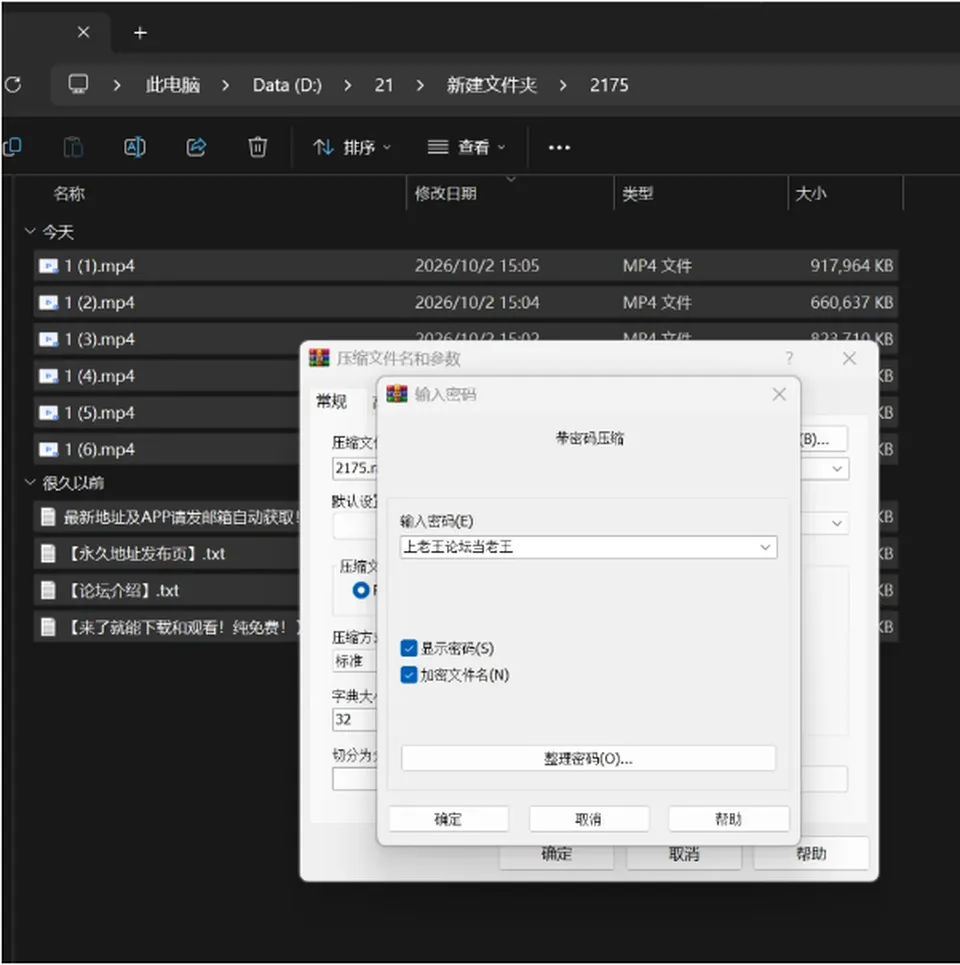Image resolution: width=960 pixels, height=965 pixels.
Task: Close the 输入密码 dialog with X
Action: (x=779, y=394)
